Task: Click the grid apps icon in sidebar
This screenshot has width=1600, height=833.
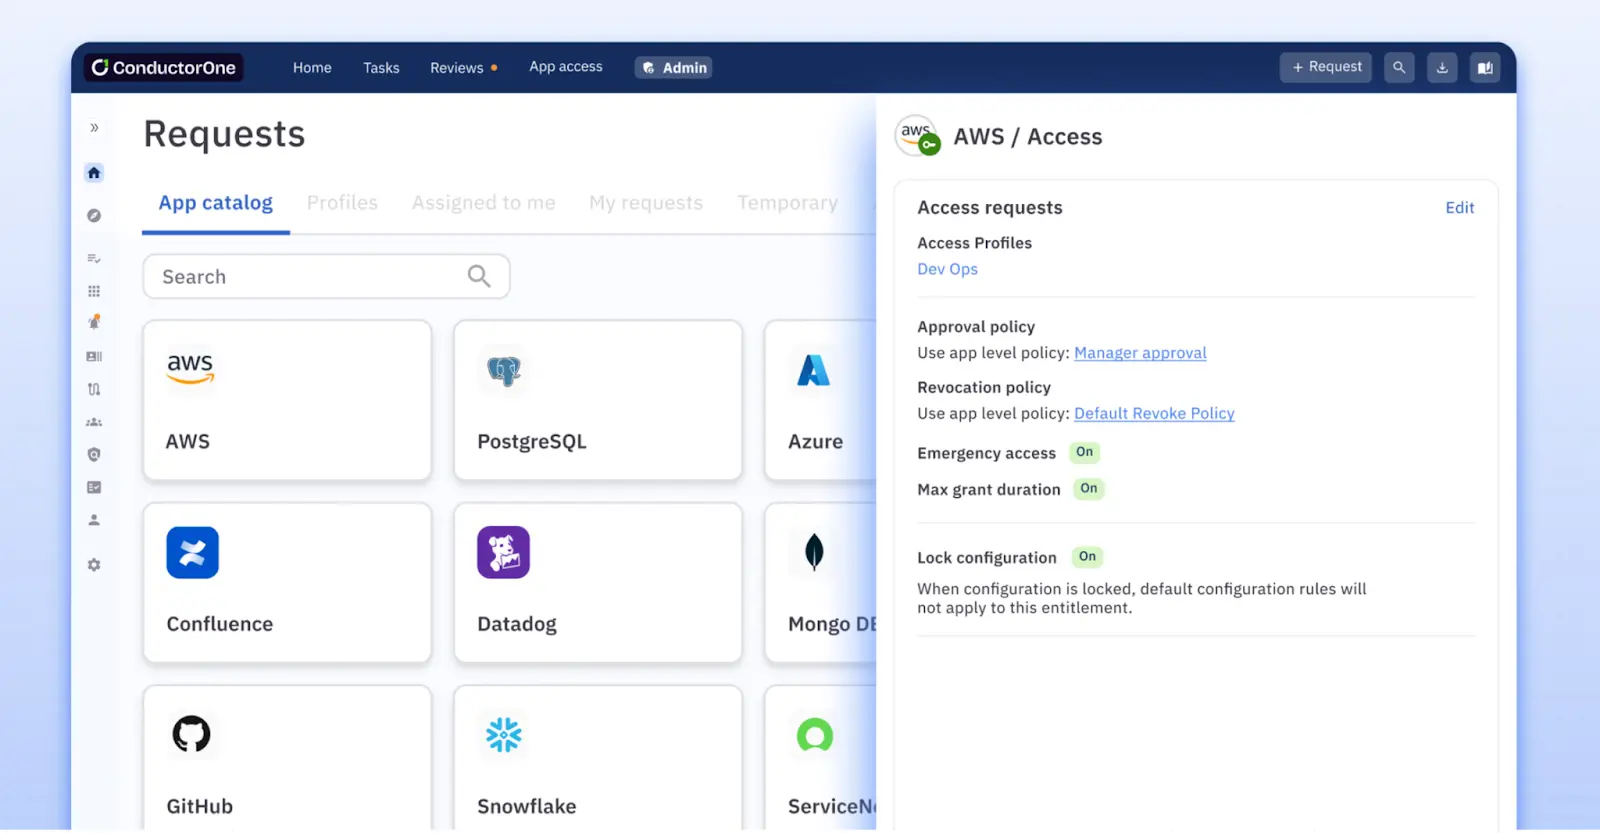Action: 94,291
